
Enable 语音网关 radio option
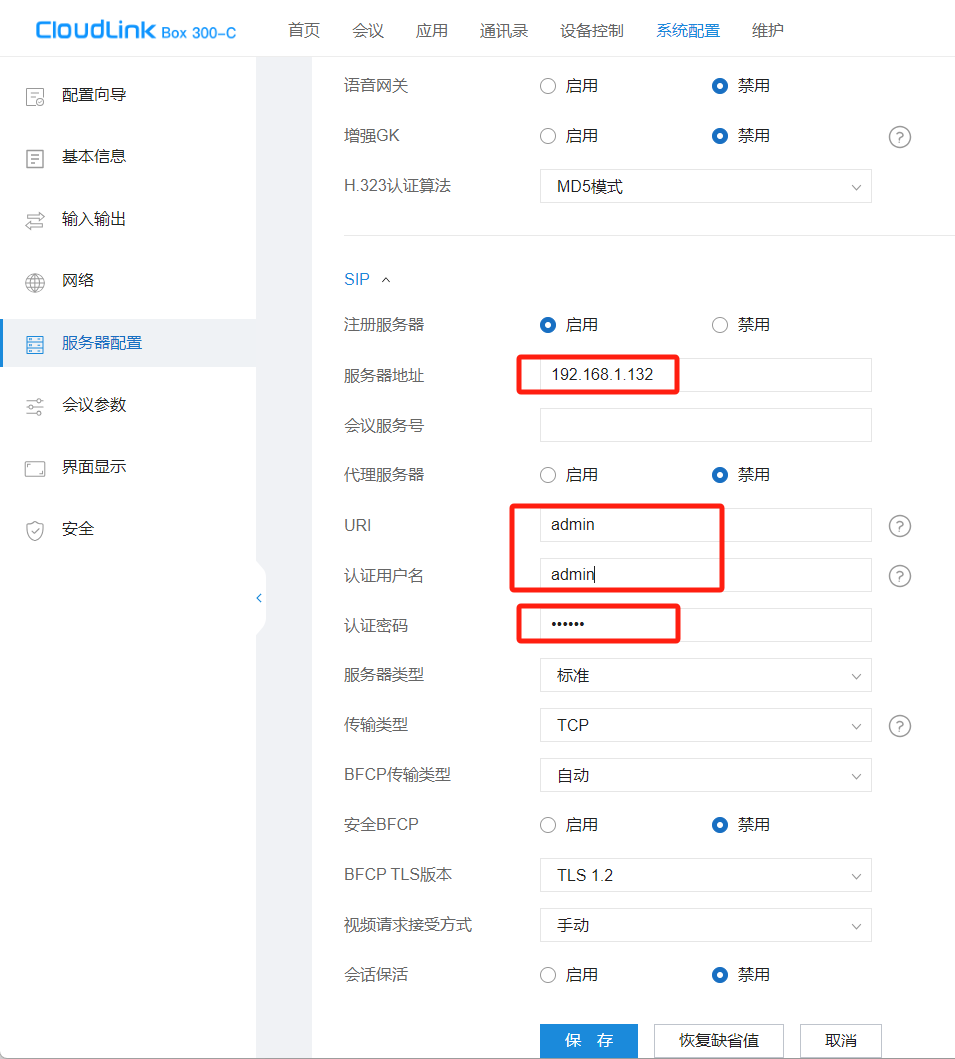[x=548, y=86]
